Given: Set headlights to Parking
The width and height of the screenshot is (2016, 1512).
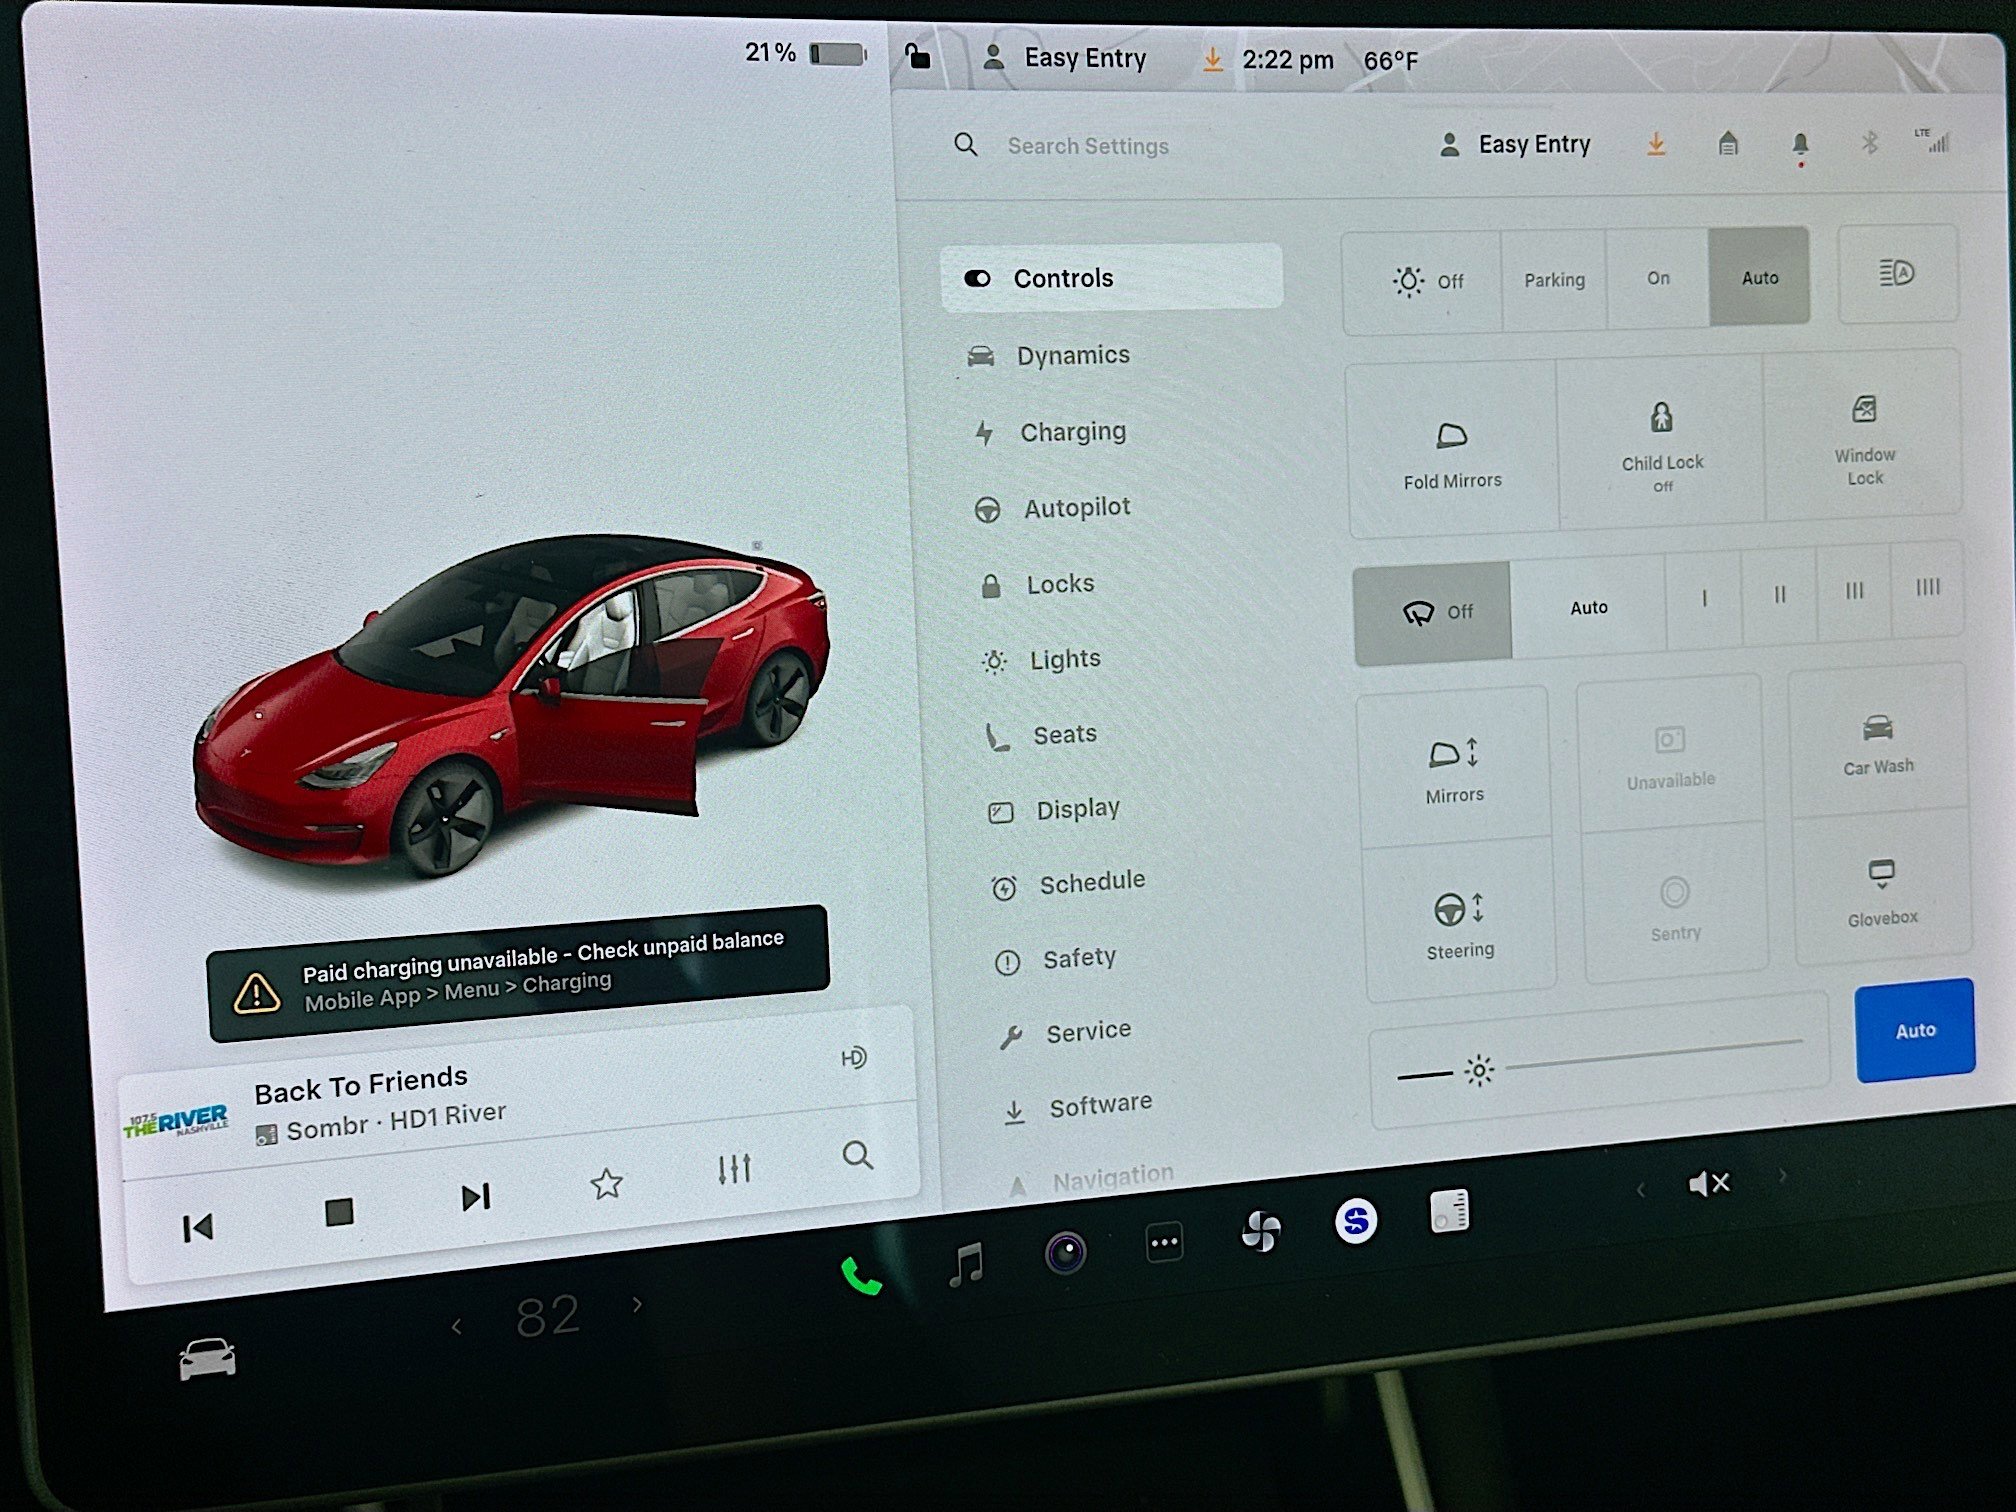Looking at the screenshot, I should point(1554,279).
